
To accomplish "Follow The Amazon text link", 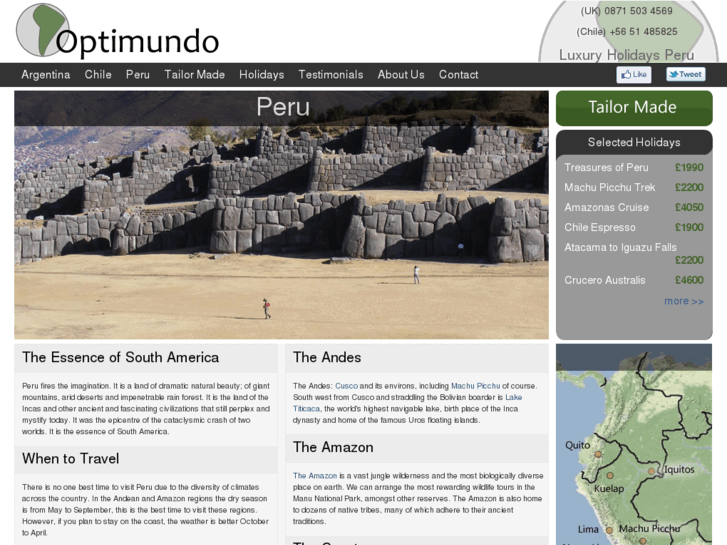I will pyautogui.click(x=315, y=476).
